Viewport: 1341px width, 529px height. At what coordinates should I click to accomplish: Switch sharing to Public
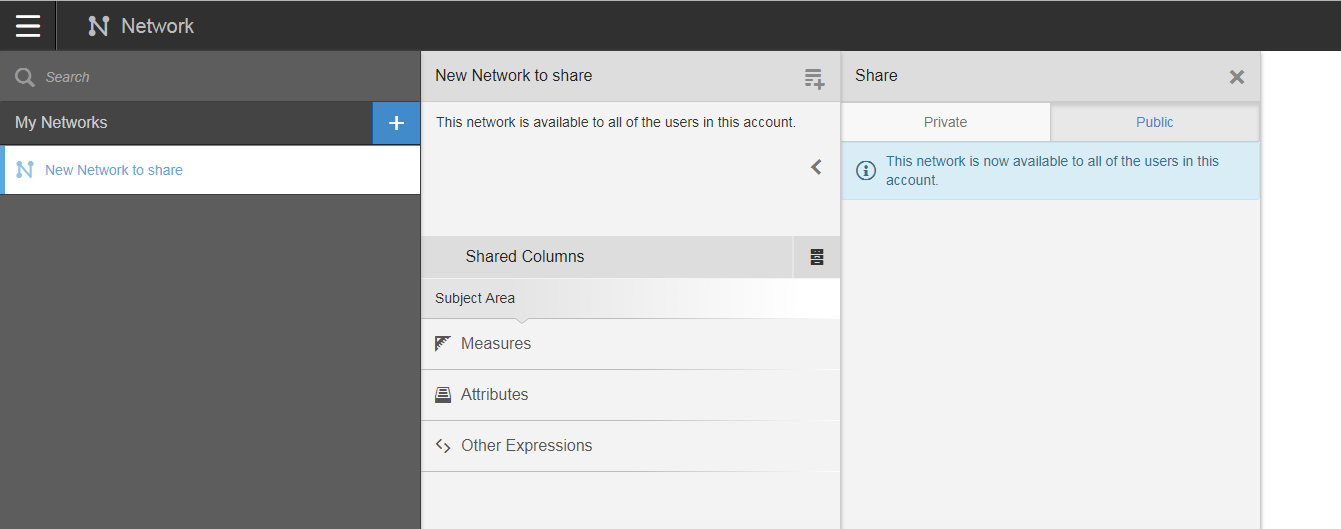1154,122
